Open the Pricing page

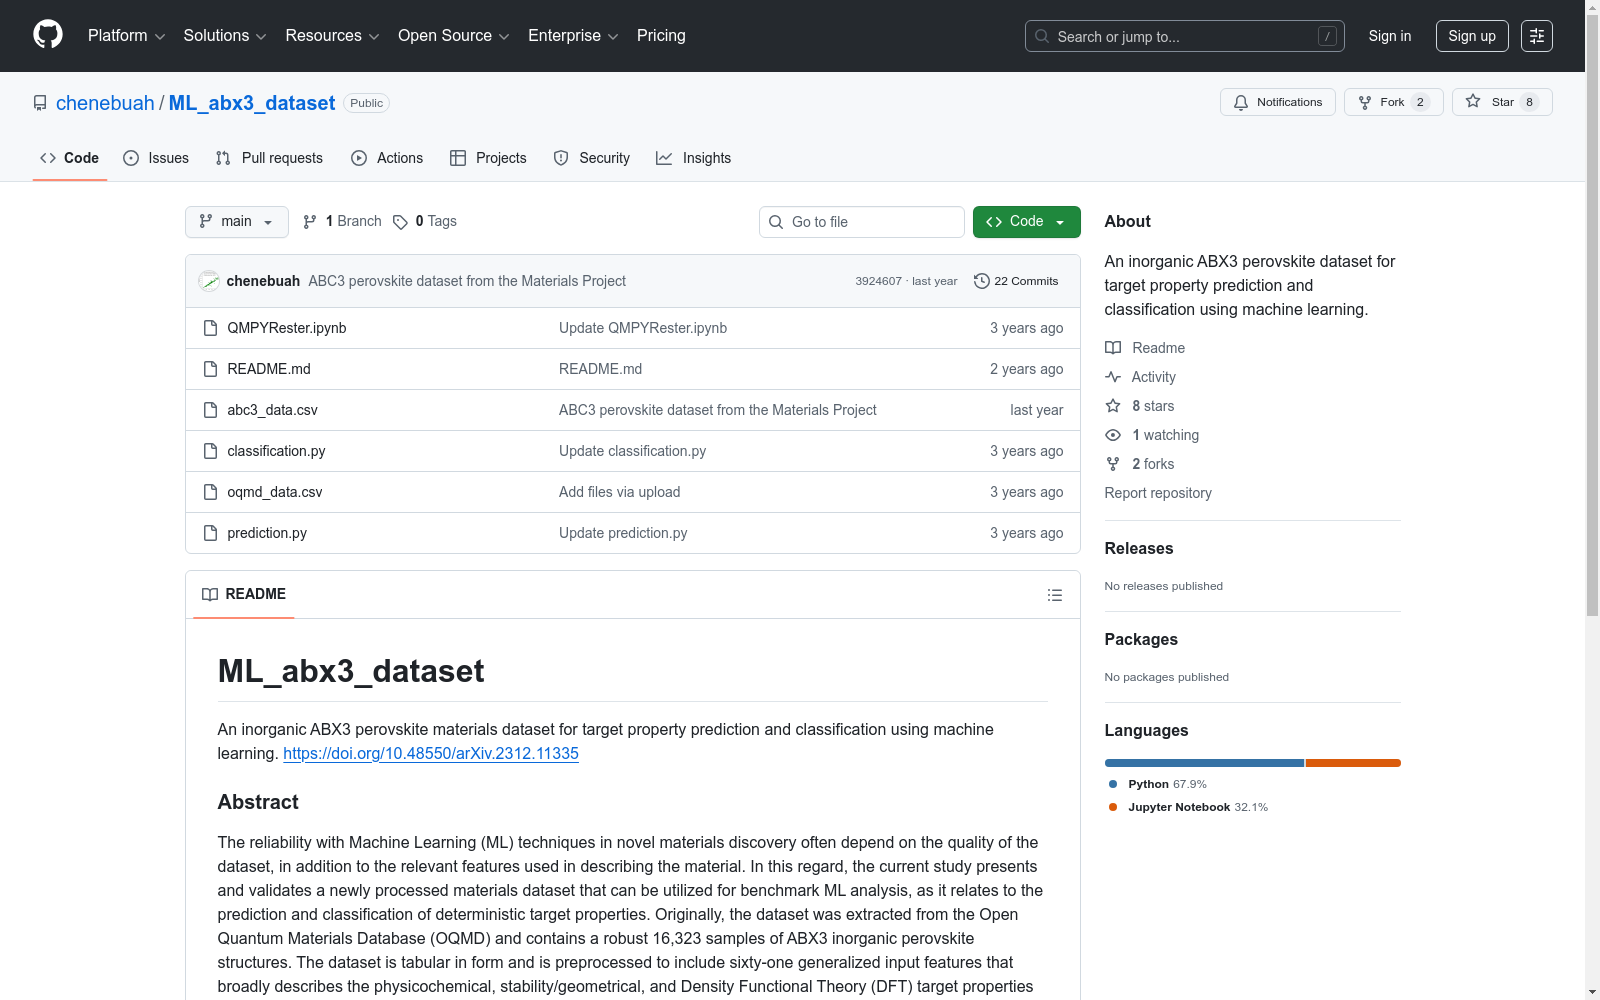[x=661, y=36]
